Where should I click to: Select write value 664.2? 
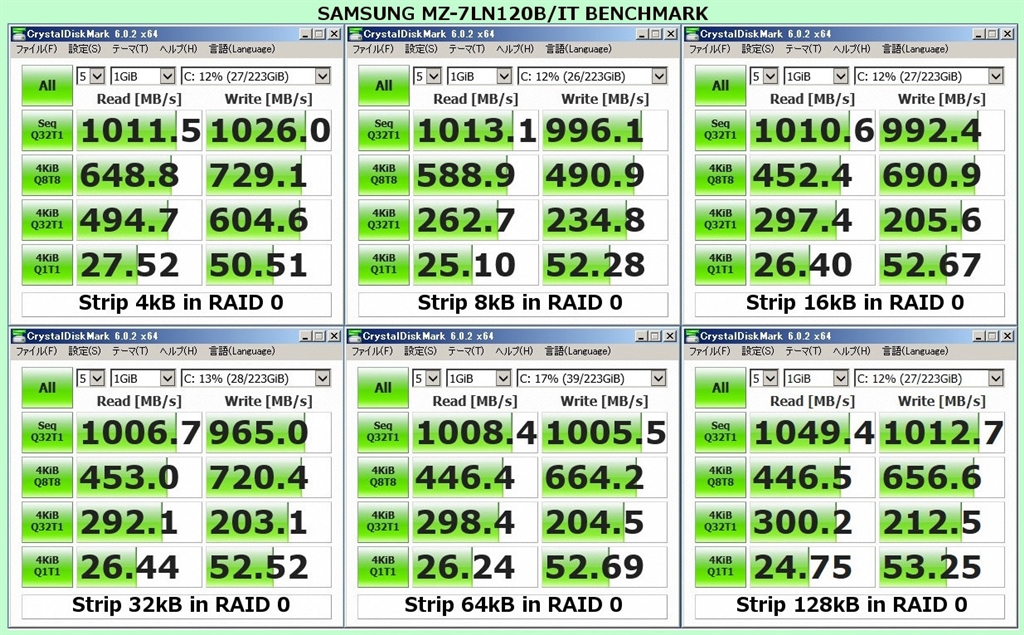[x=605, y=478]
